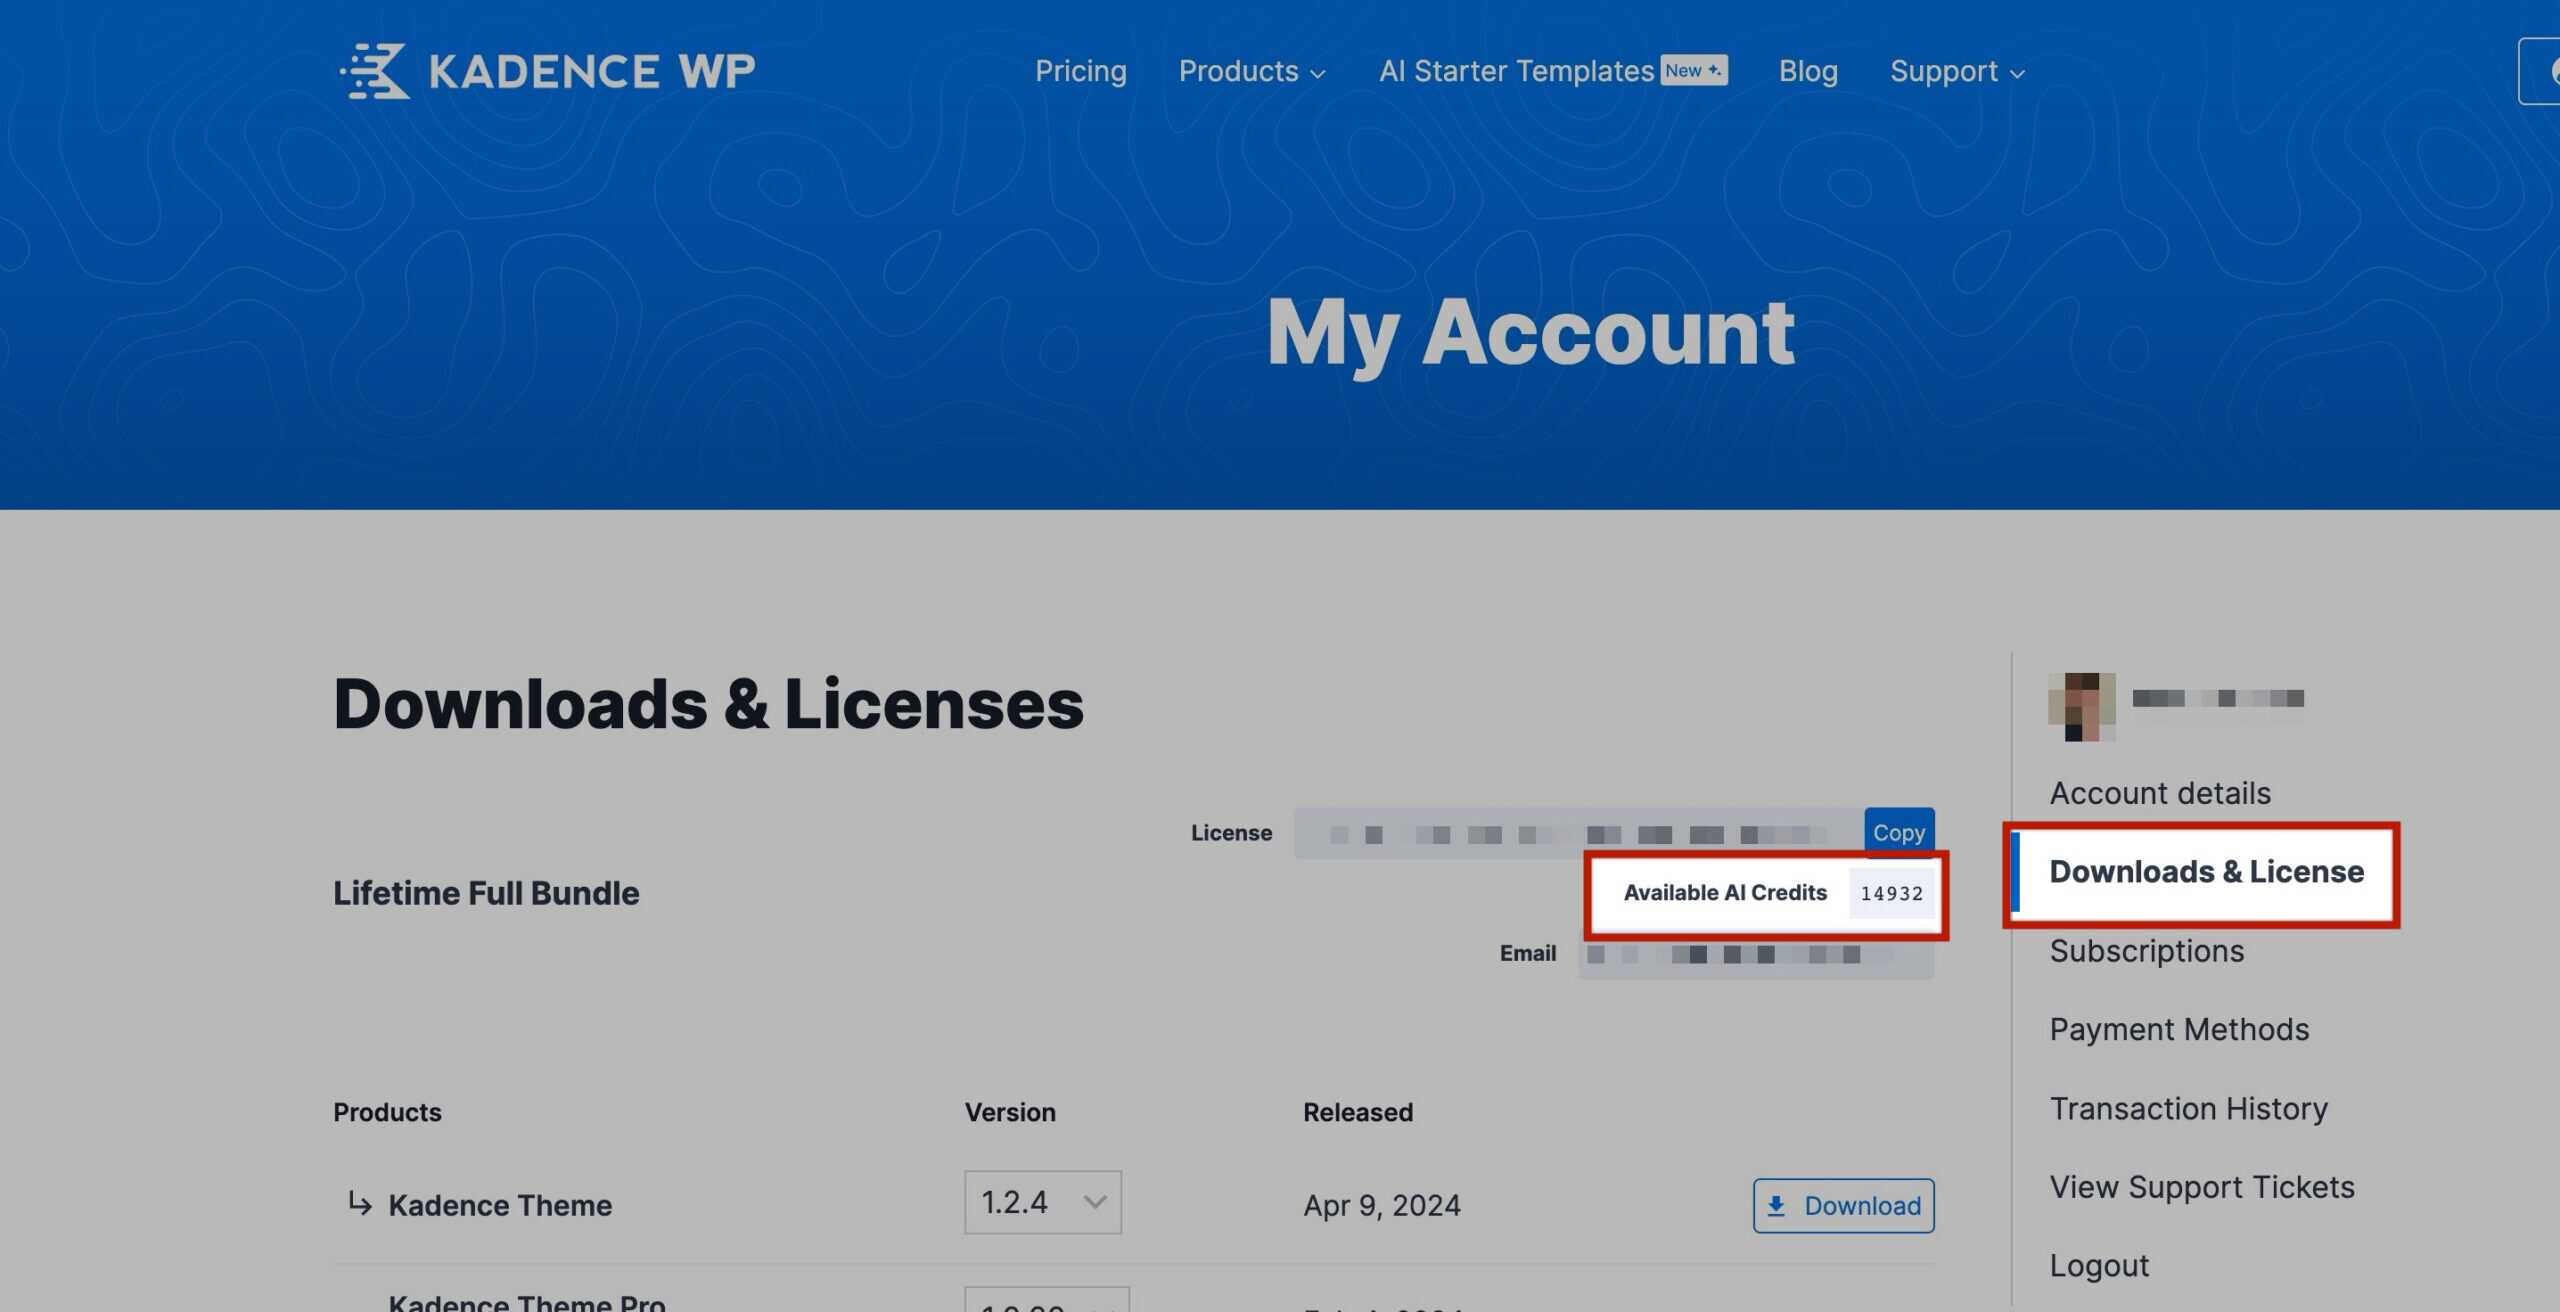Click the Copy license key icon
This screenshot has height=1312, width=2560.
click(x=1899, y=832)
